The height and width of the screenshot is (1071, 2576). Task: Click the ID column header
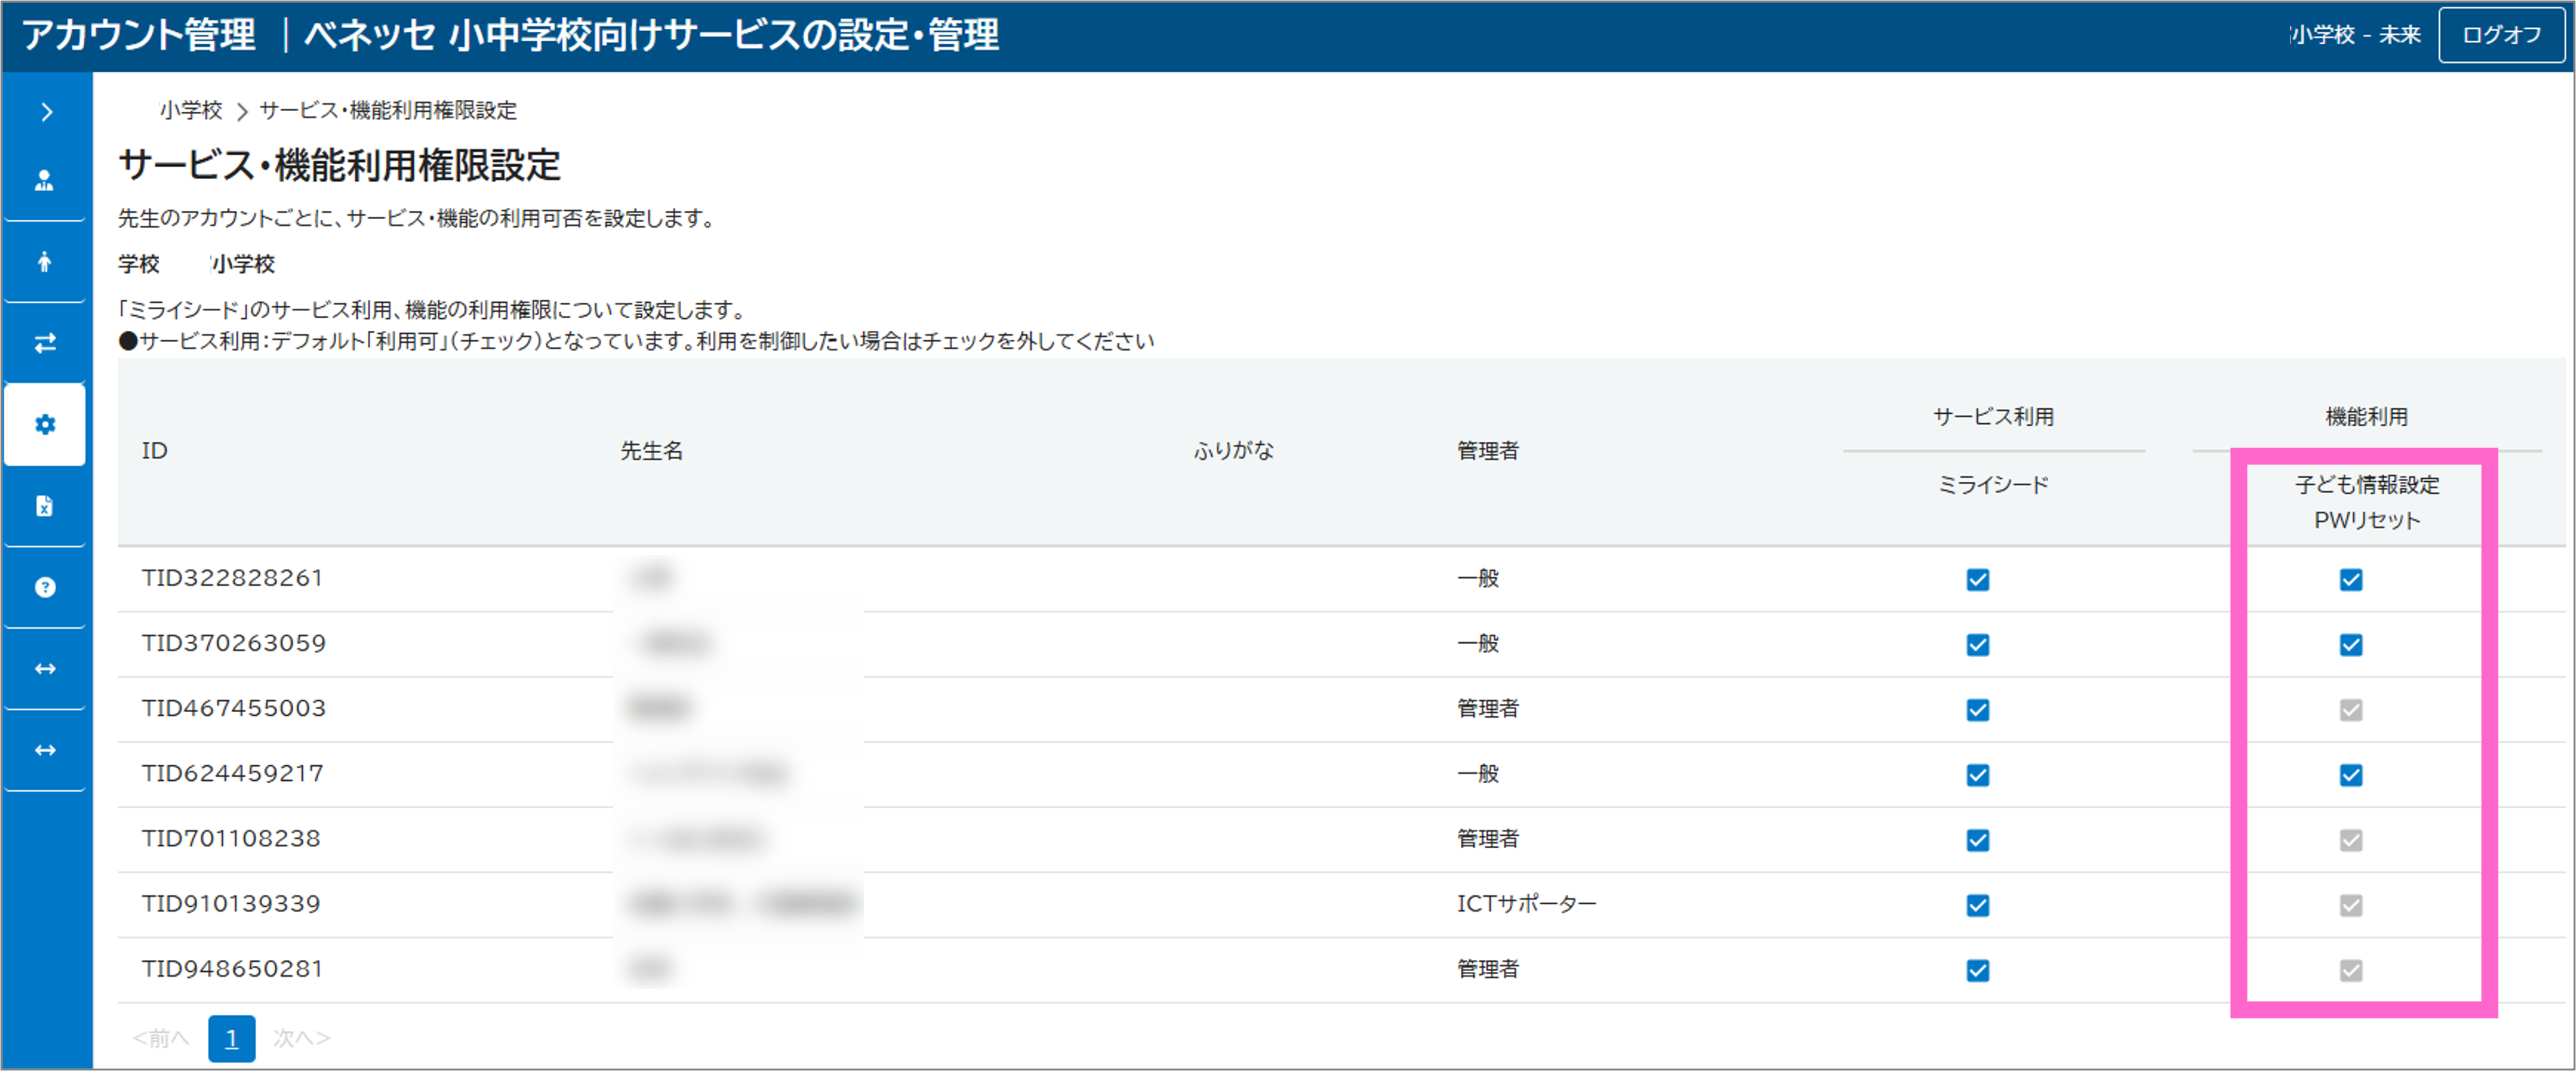coord(155,451)
